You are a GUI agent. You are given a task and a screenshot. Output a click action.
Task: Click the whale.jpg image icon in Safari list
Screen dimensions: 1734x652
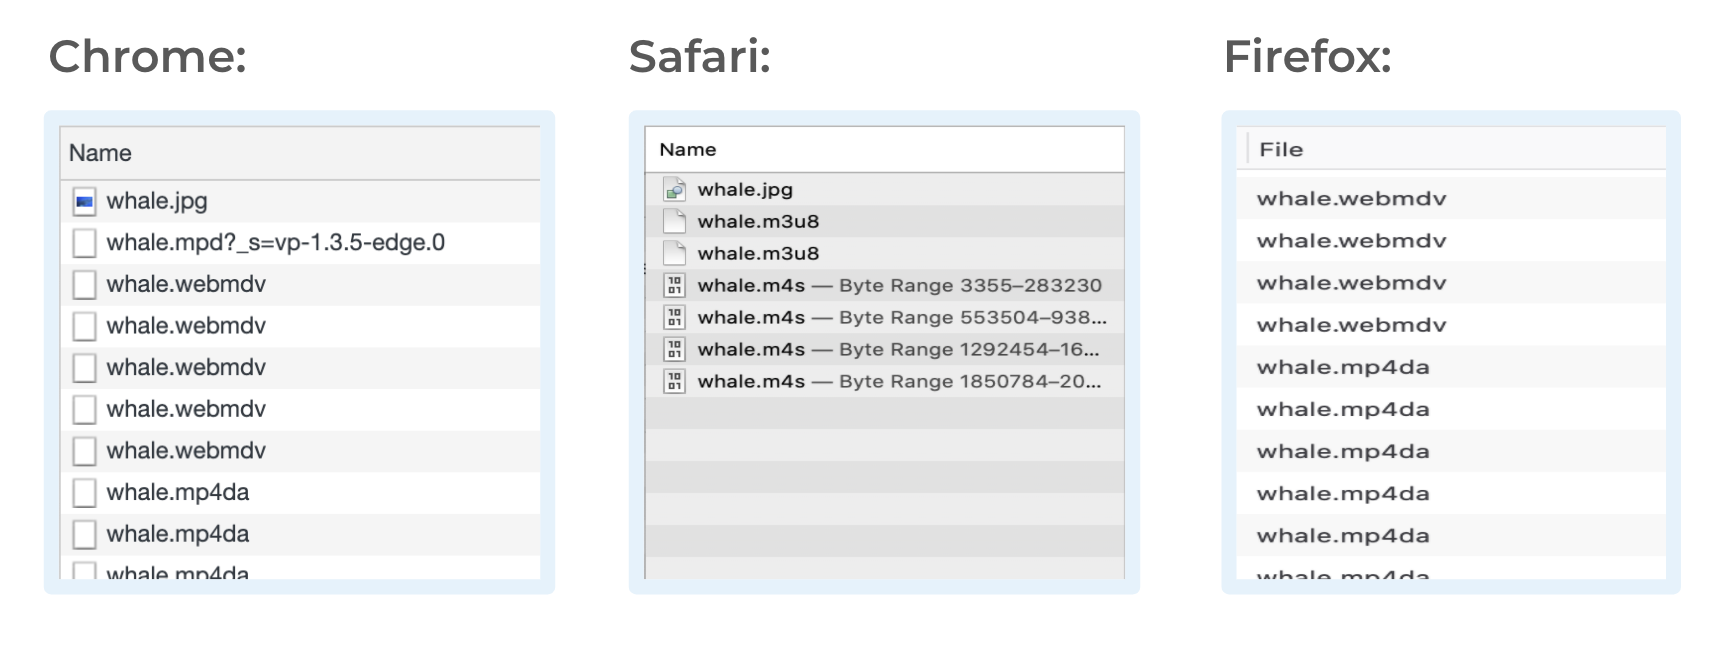pyautogui.click(x=675, y=190)
